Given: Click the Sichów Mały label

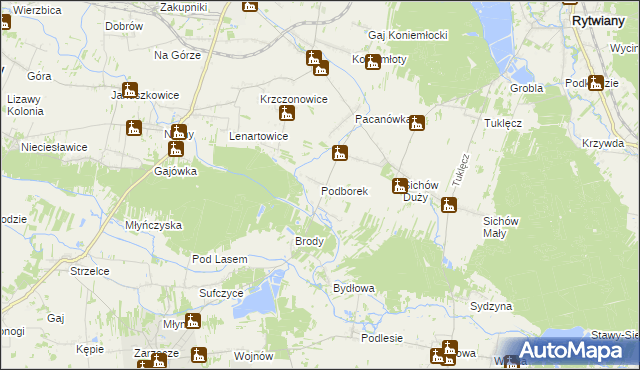Looking at the screenshot, I should click(x=501, y=227).
